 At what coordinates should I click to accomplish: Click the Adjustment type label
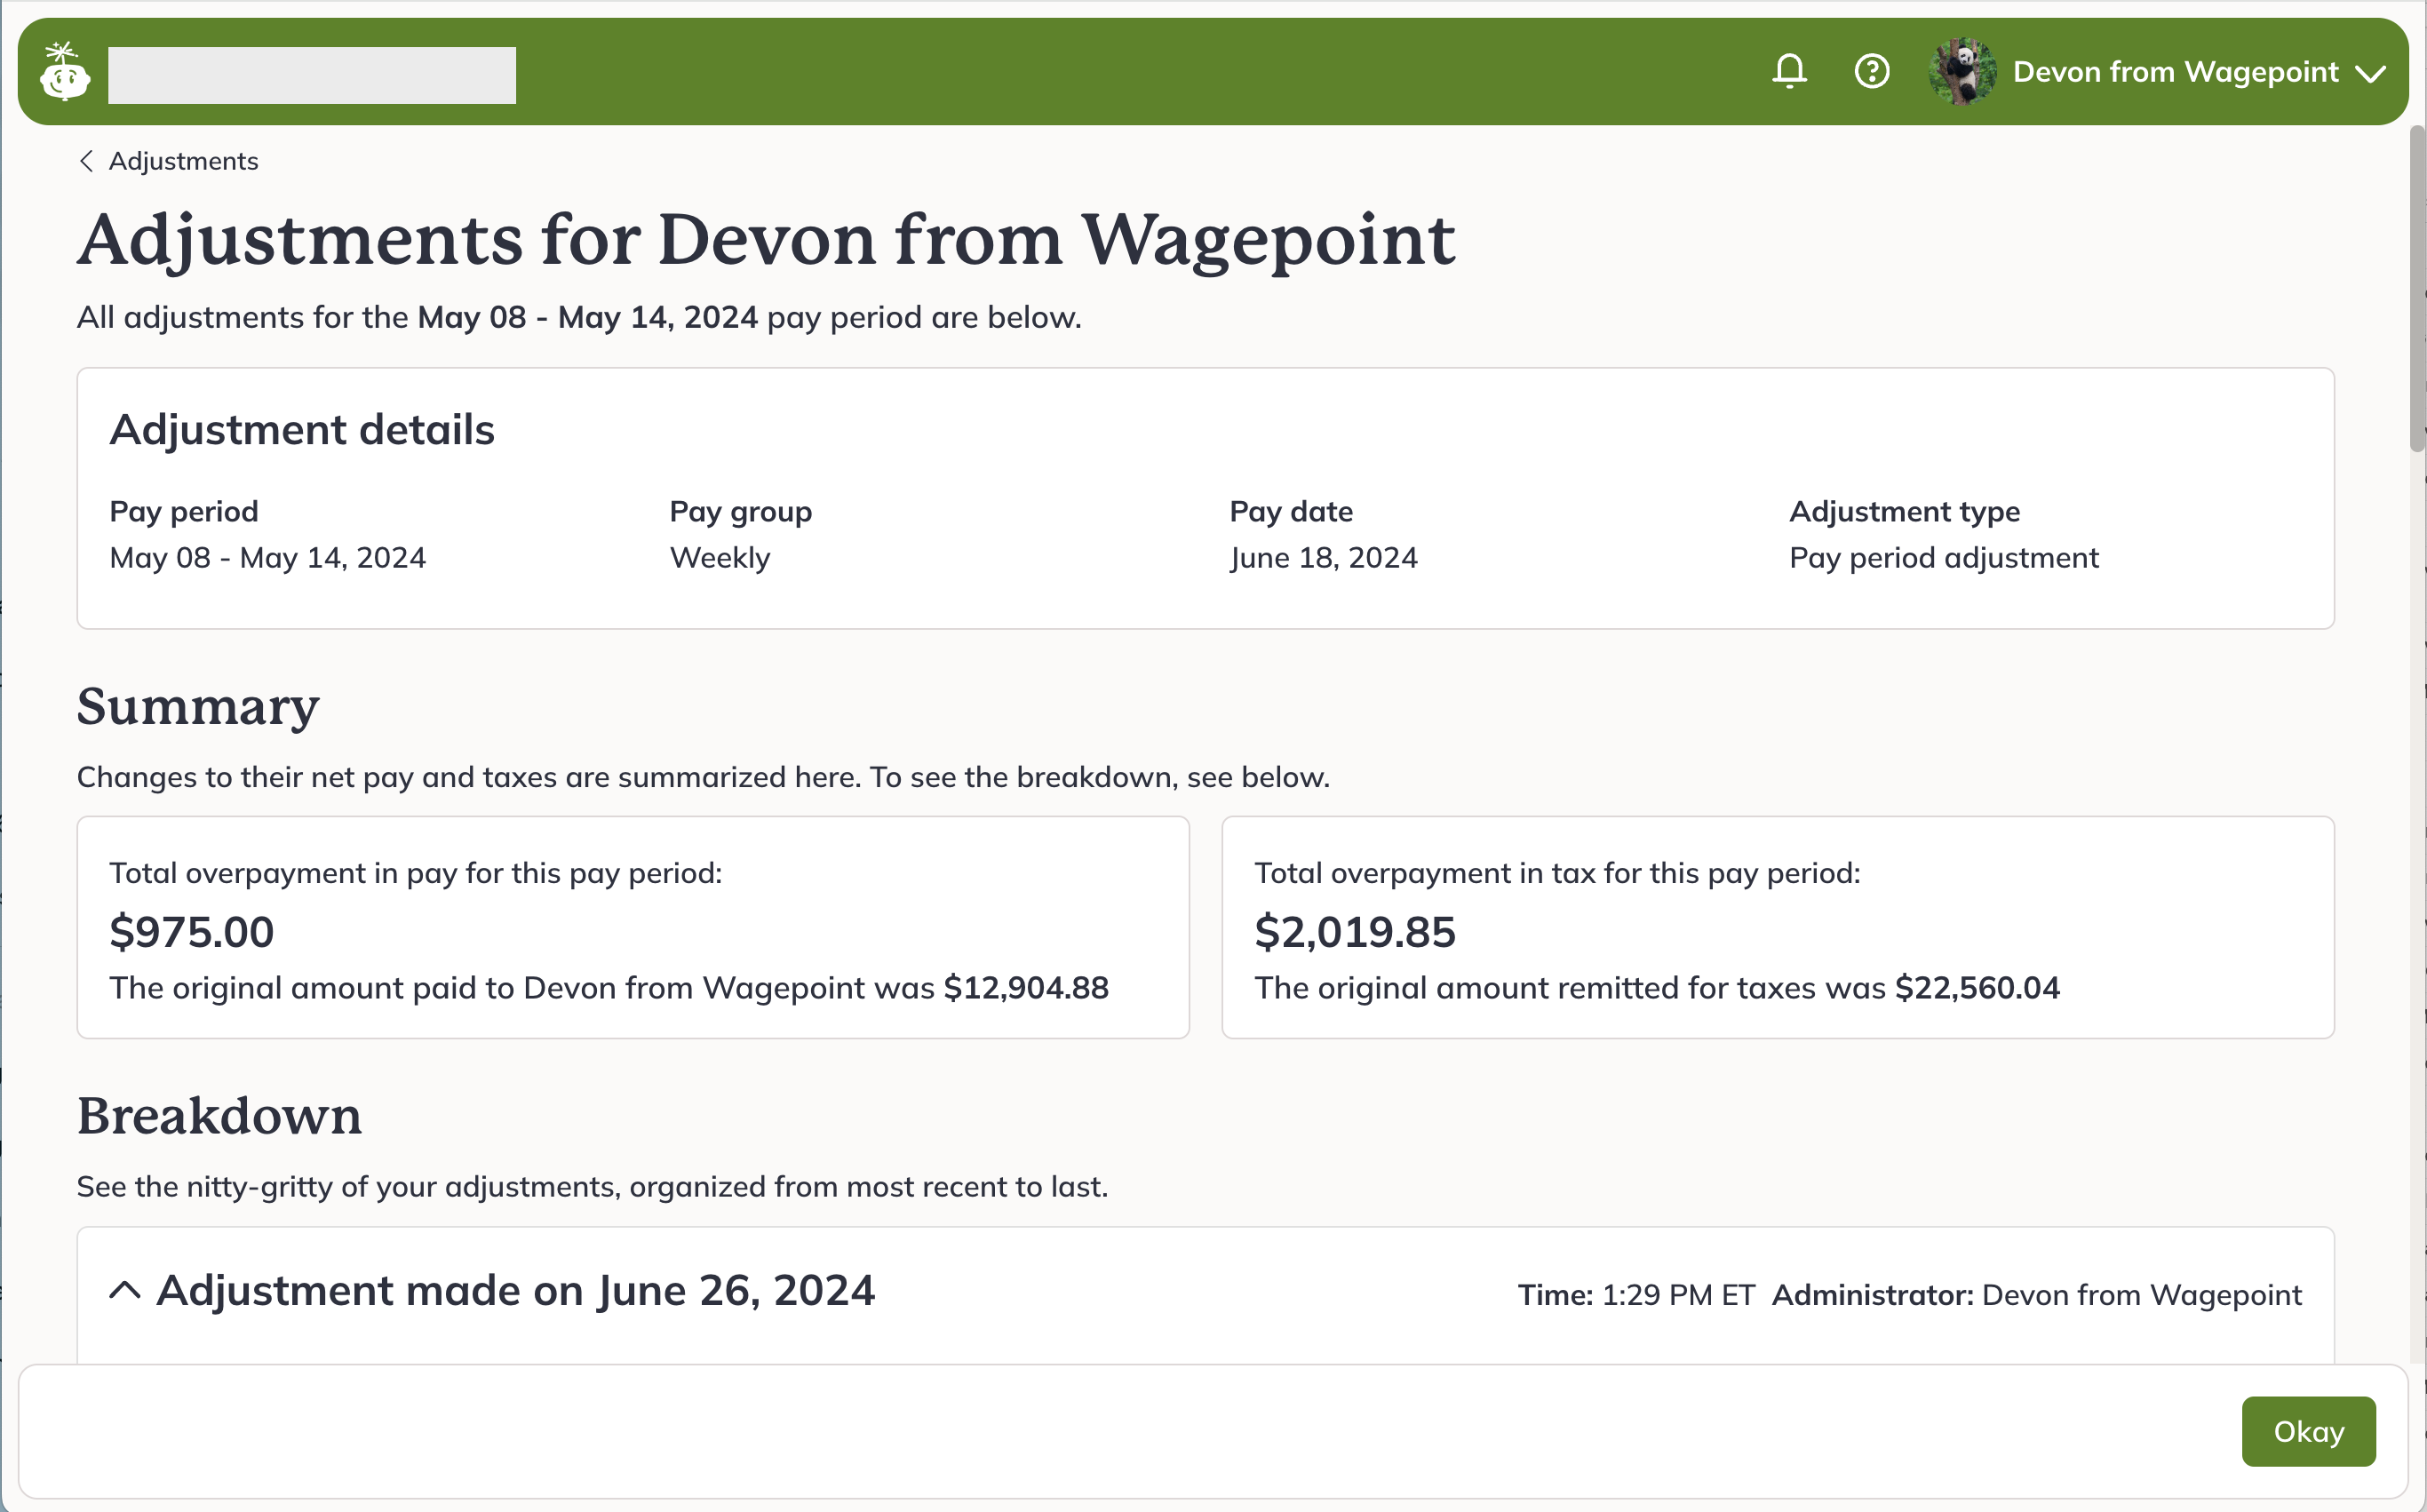click(1904, 512)
